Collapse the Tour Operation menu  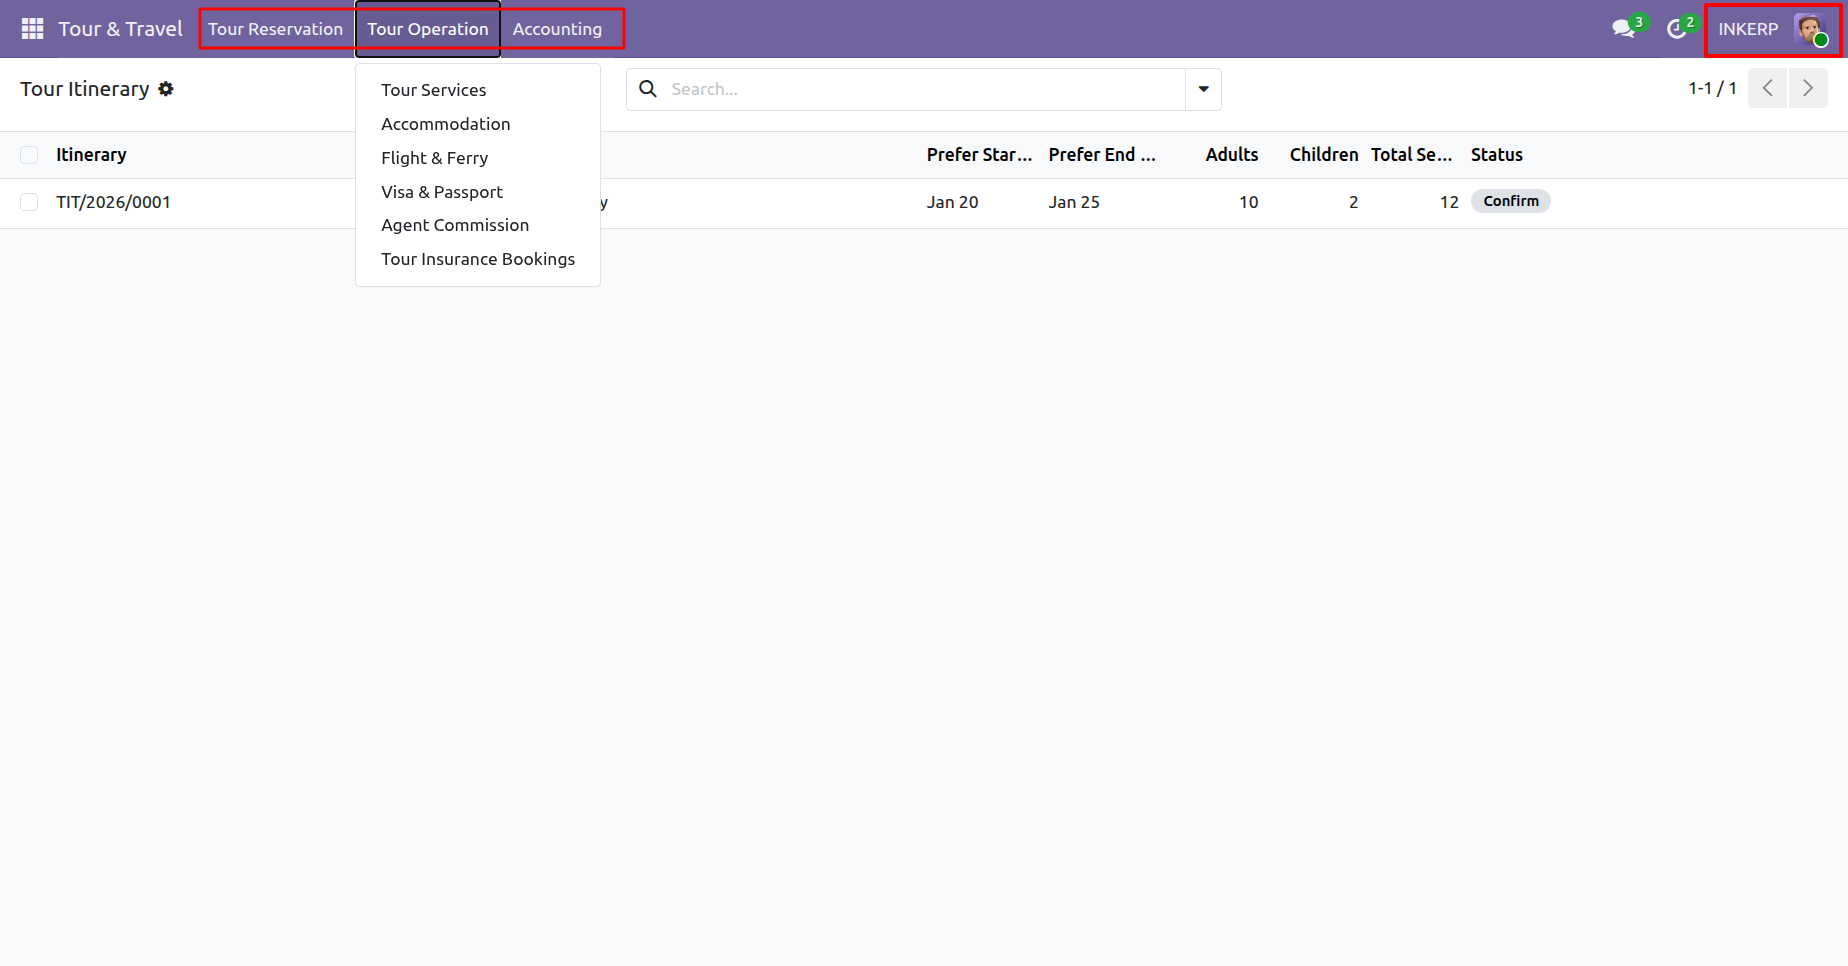click(428, 29)
